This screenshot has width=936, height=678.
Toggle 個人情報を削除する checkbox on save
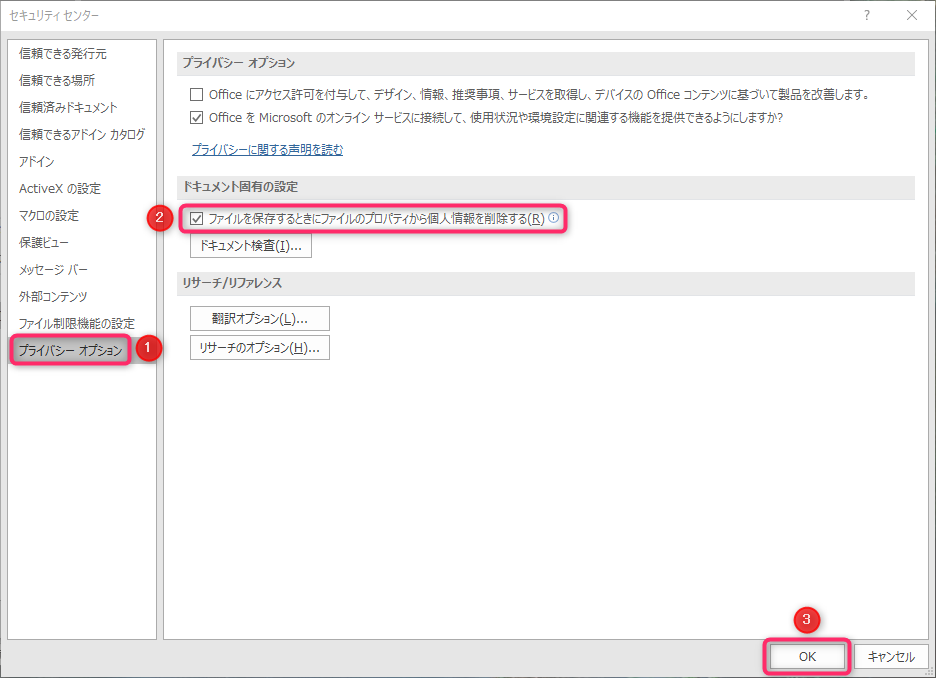point(196,219)
